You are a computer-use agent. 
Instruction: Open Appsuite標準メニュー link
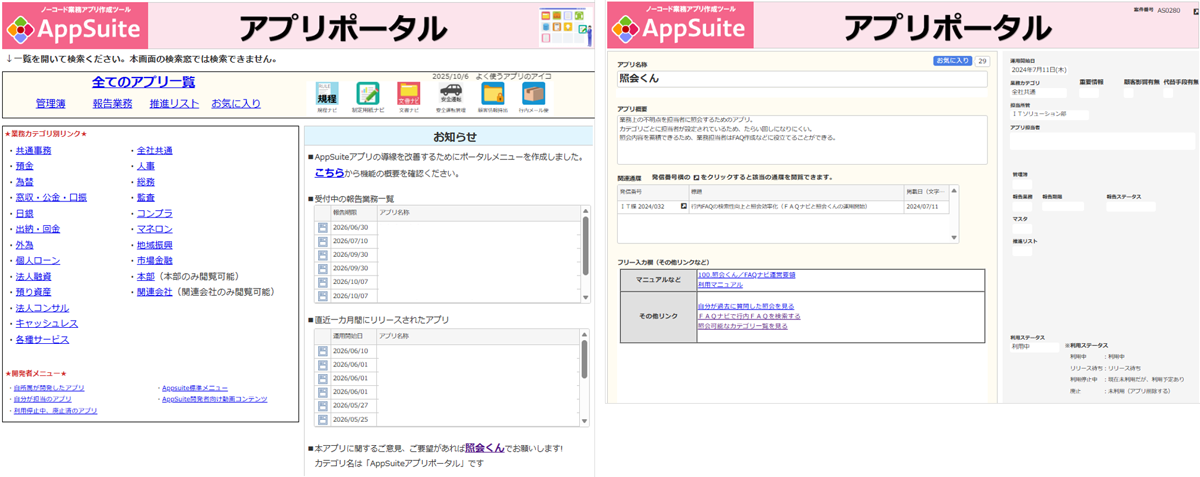point(194,387)
